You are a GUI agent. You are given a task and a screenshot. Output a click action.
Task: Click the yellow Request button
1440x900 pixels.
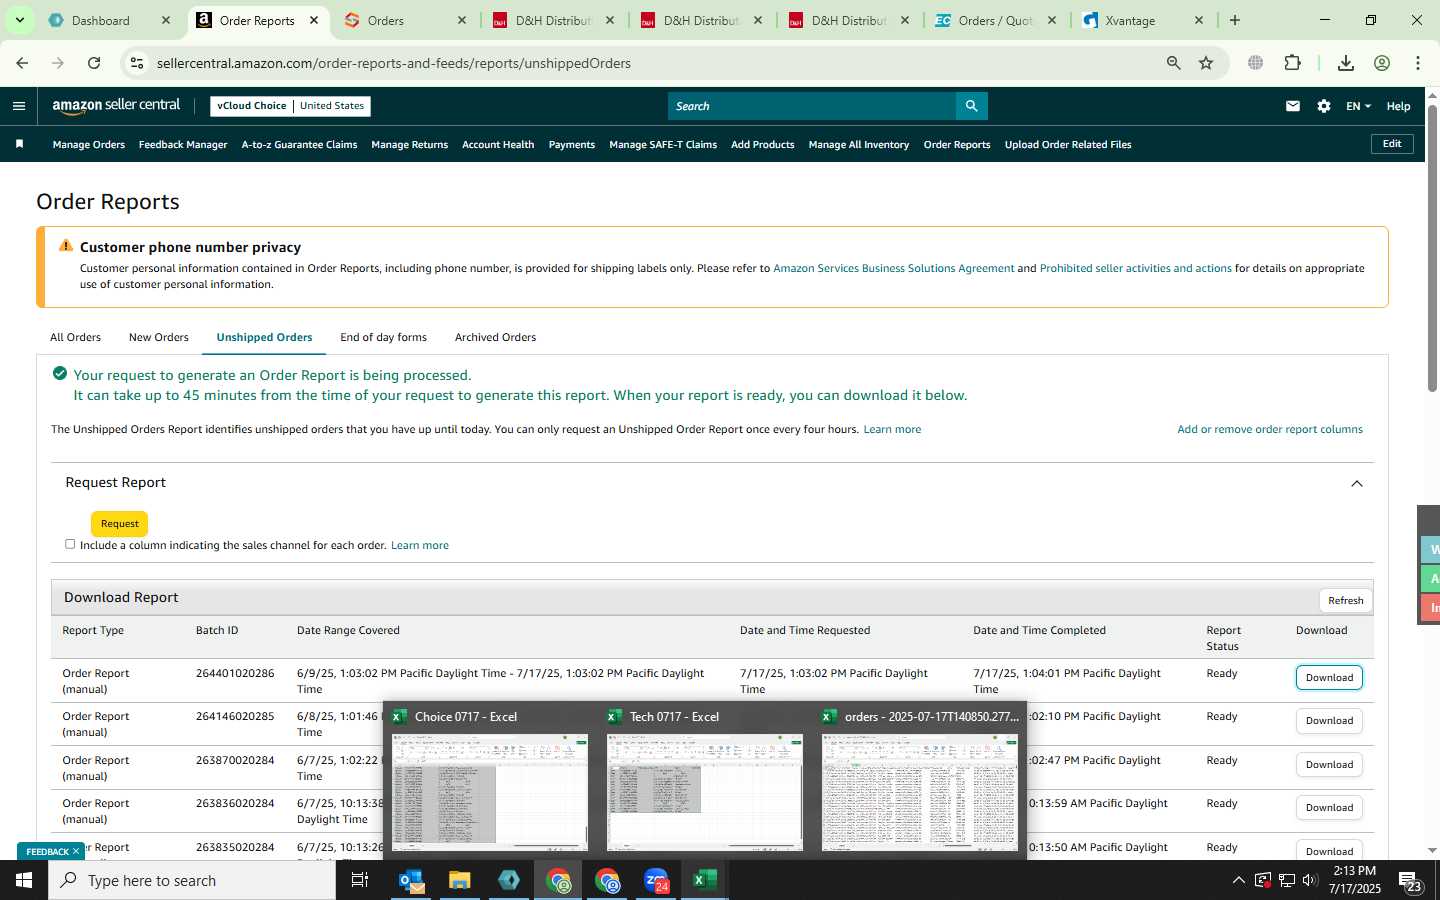point(120,524)
